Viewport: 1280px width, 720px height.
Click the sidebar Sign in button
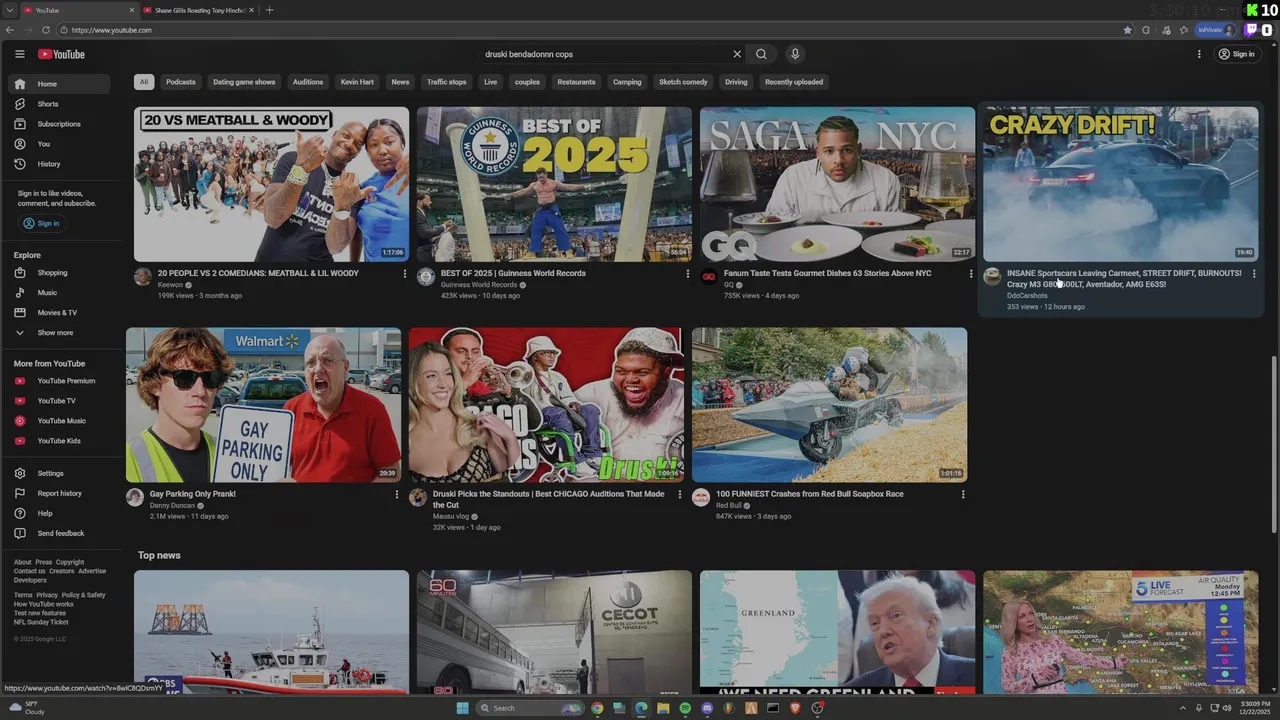pyautogui.click(x=41, y=223)
